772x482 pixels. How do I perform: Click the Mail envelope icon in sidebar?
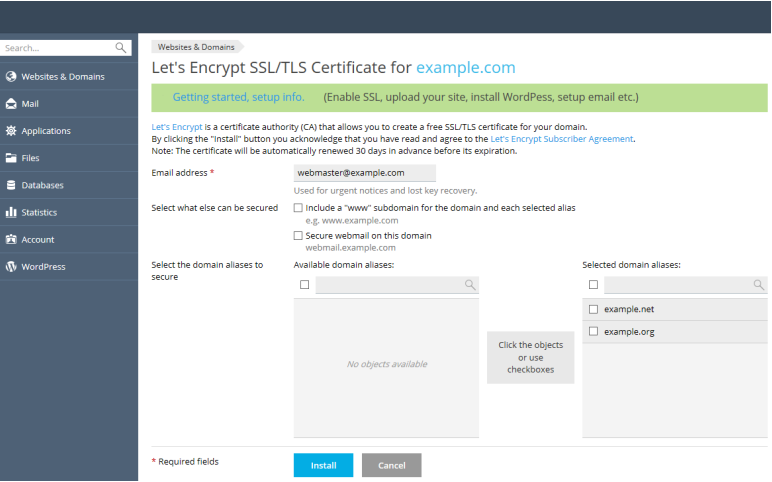[x=11, y=104]
